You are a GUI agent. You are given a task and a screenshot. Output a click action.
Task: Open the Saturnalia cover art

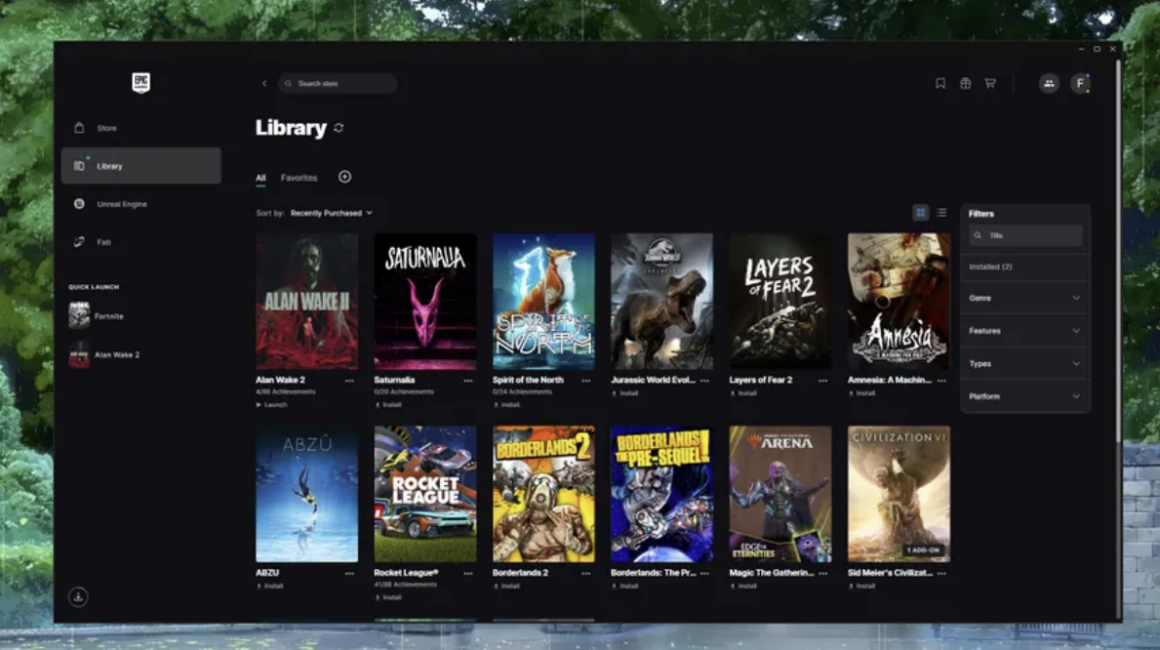tap(425, 301)
